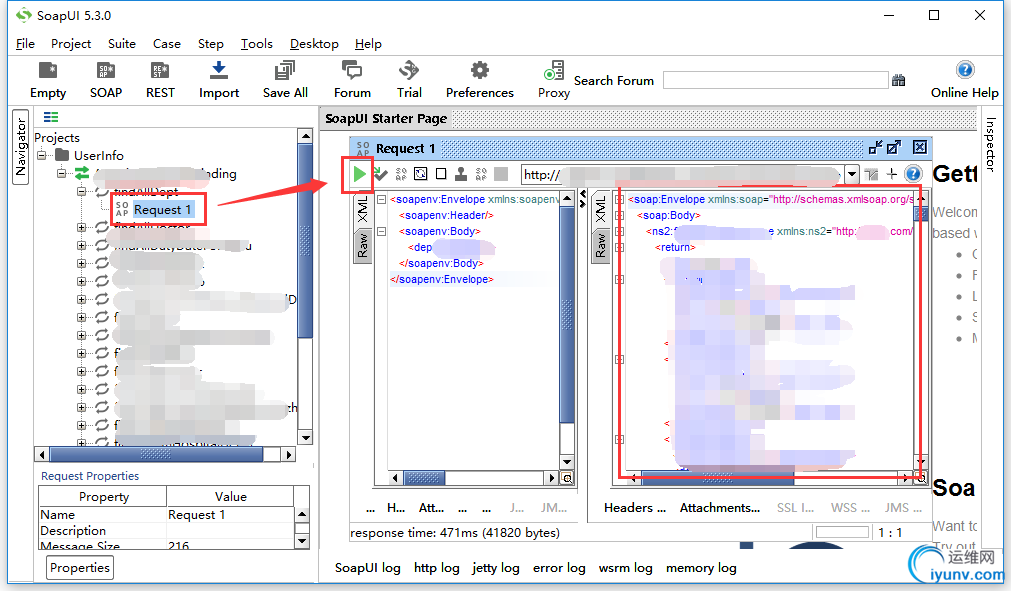1011x591 pixels.
Task: Open request help blue question icon
Action: click(913, 174)
